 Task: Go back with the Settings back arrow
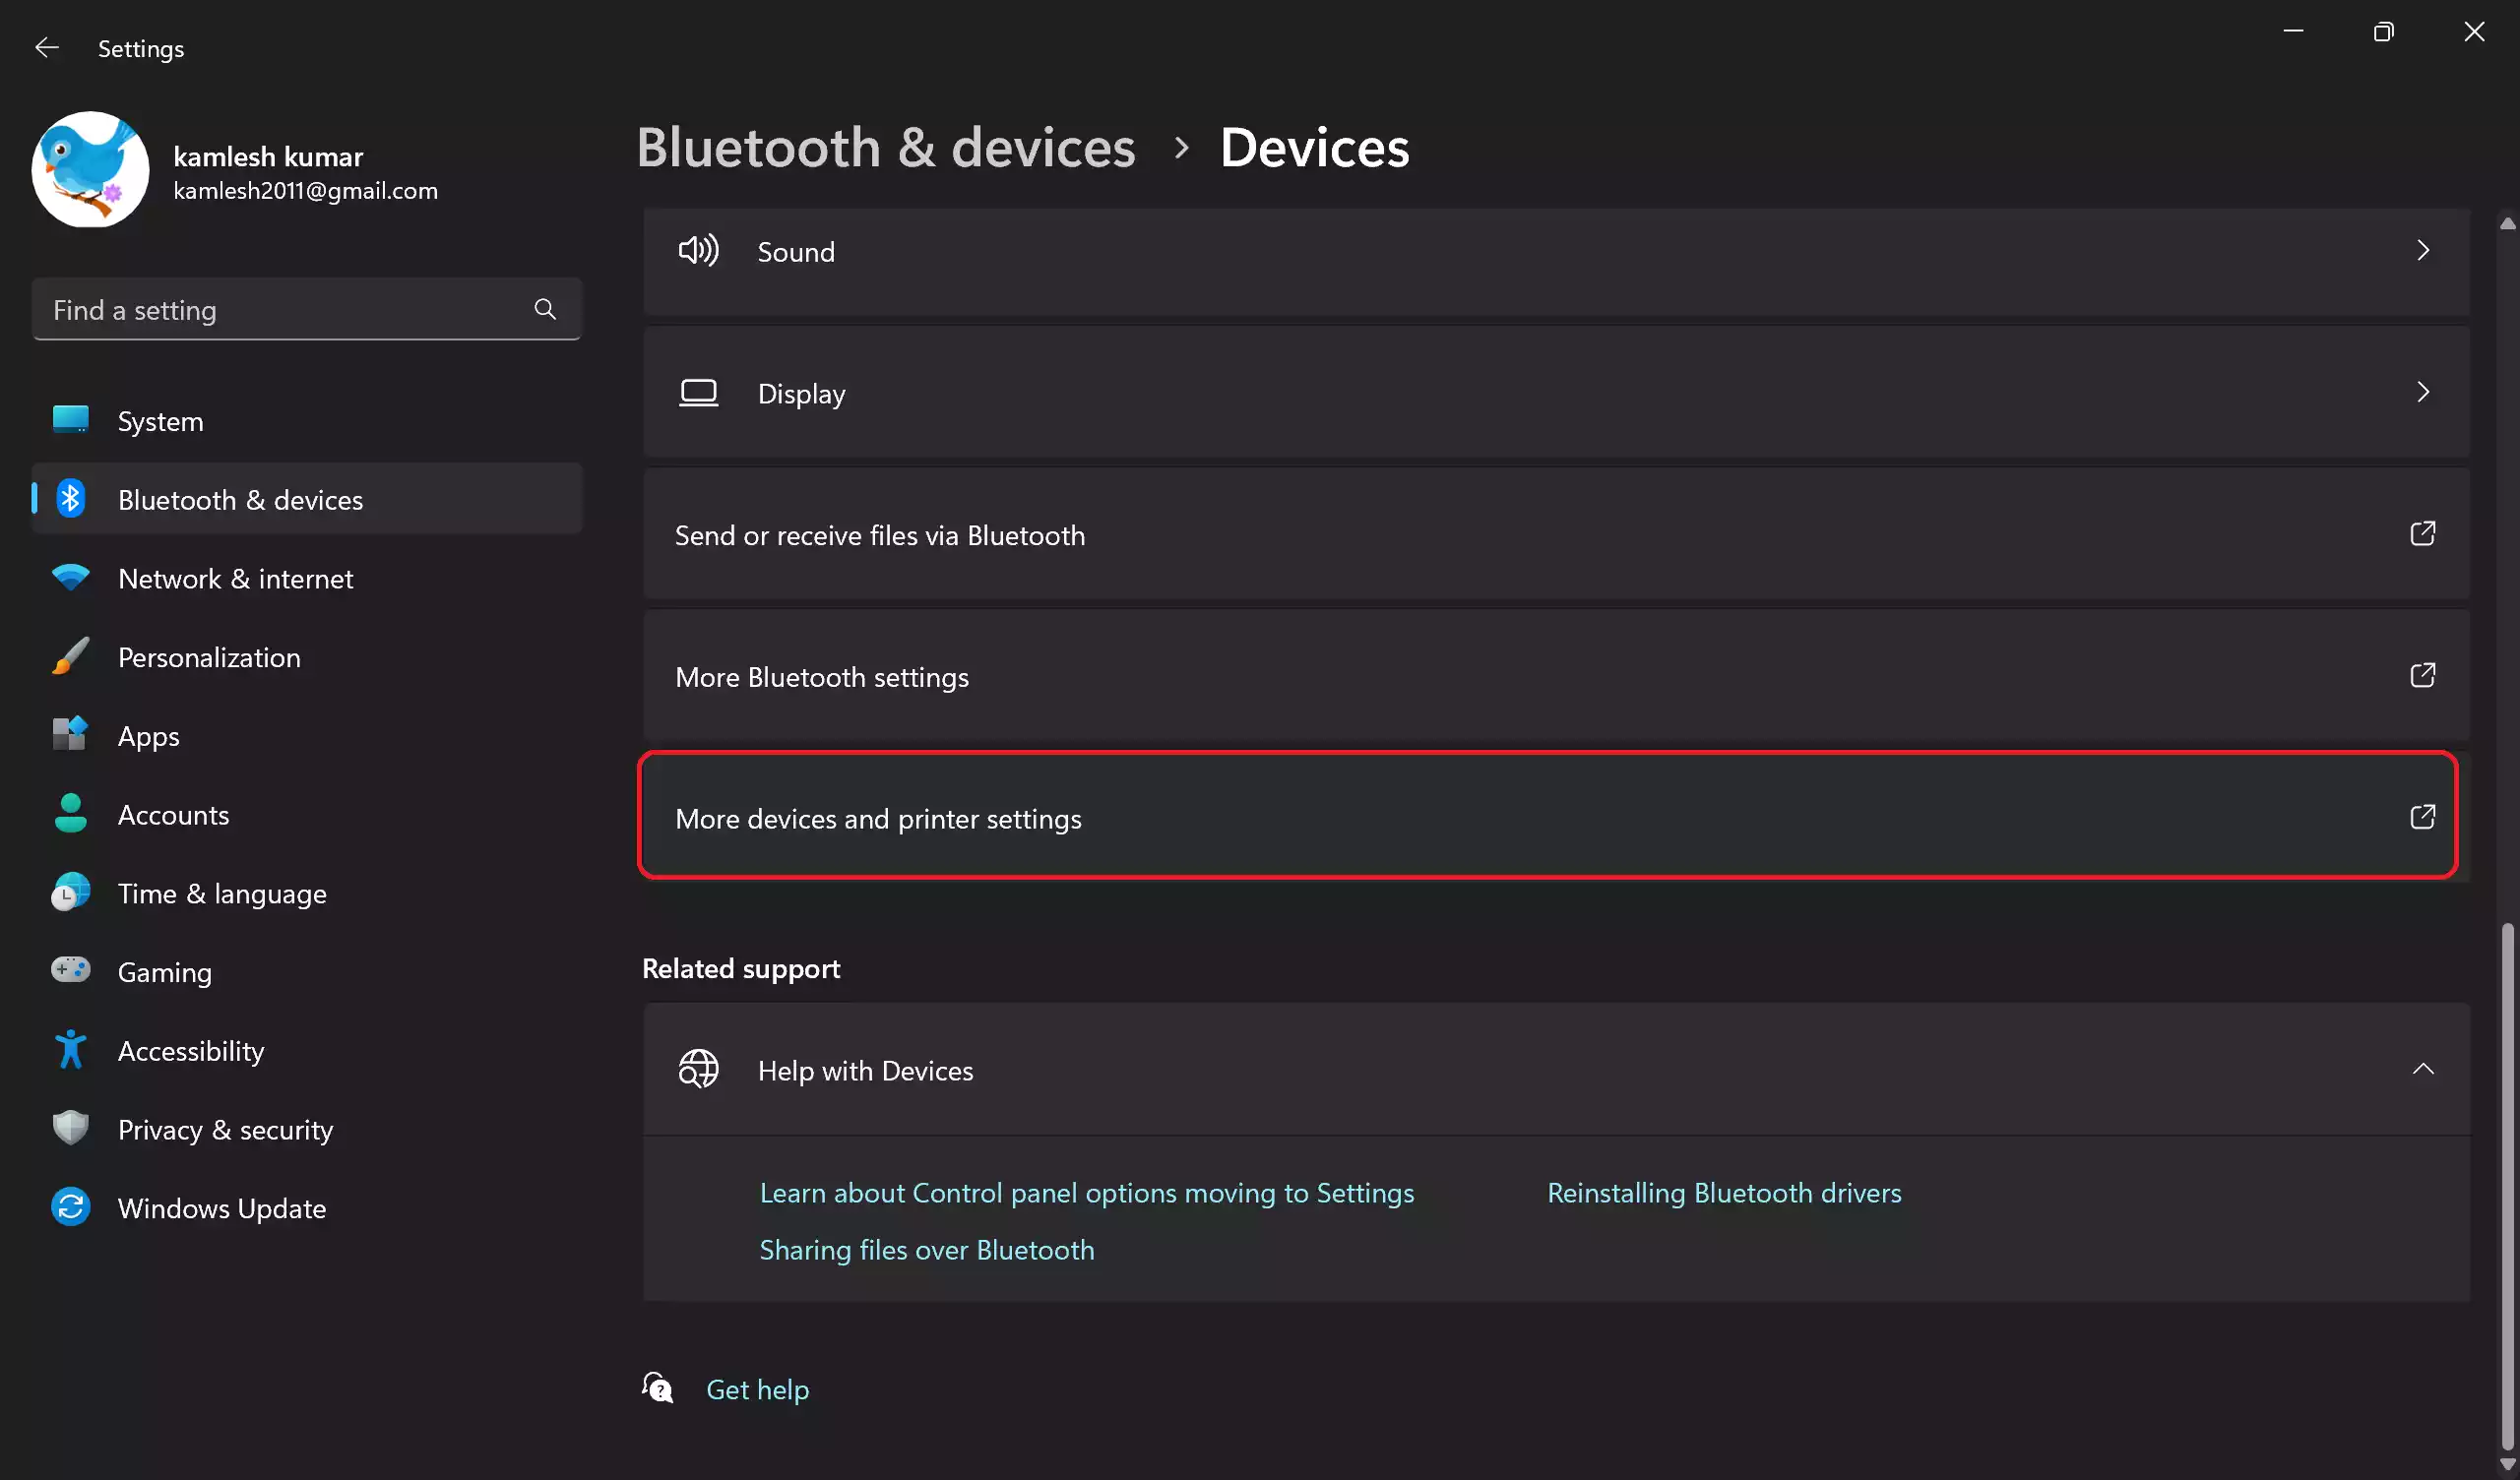pos(46,48)
